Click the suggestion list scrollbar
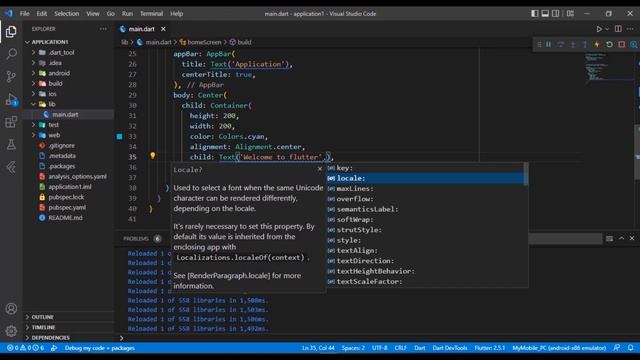The width and height of the screenshot is (640, 360). [x=526, y=174]
